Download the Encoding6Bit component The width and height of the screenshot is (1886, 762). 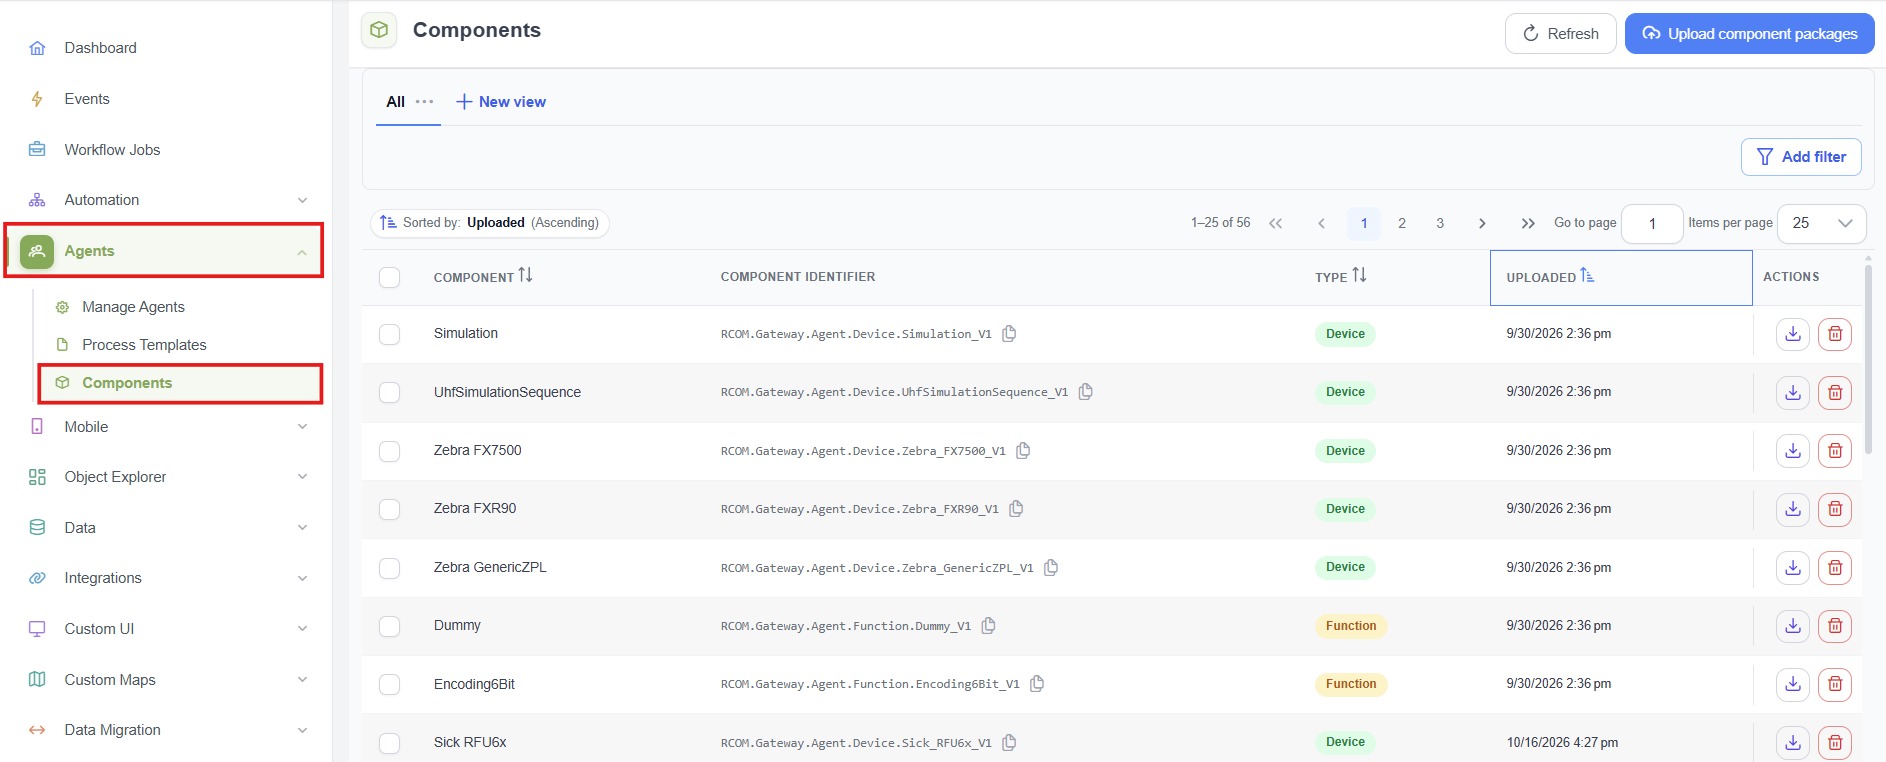click(1793, 684)
